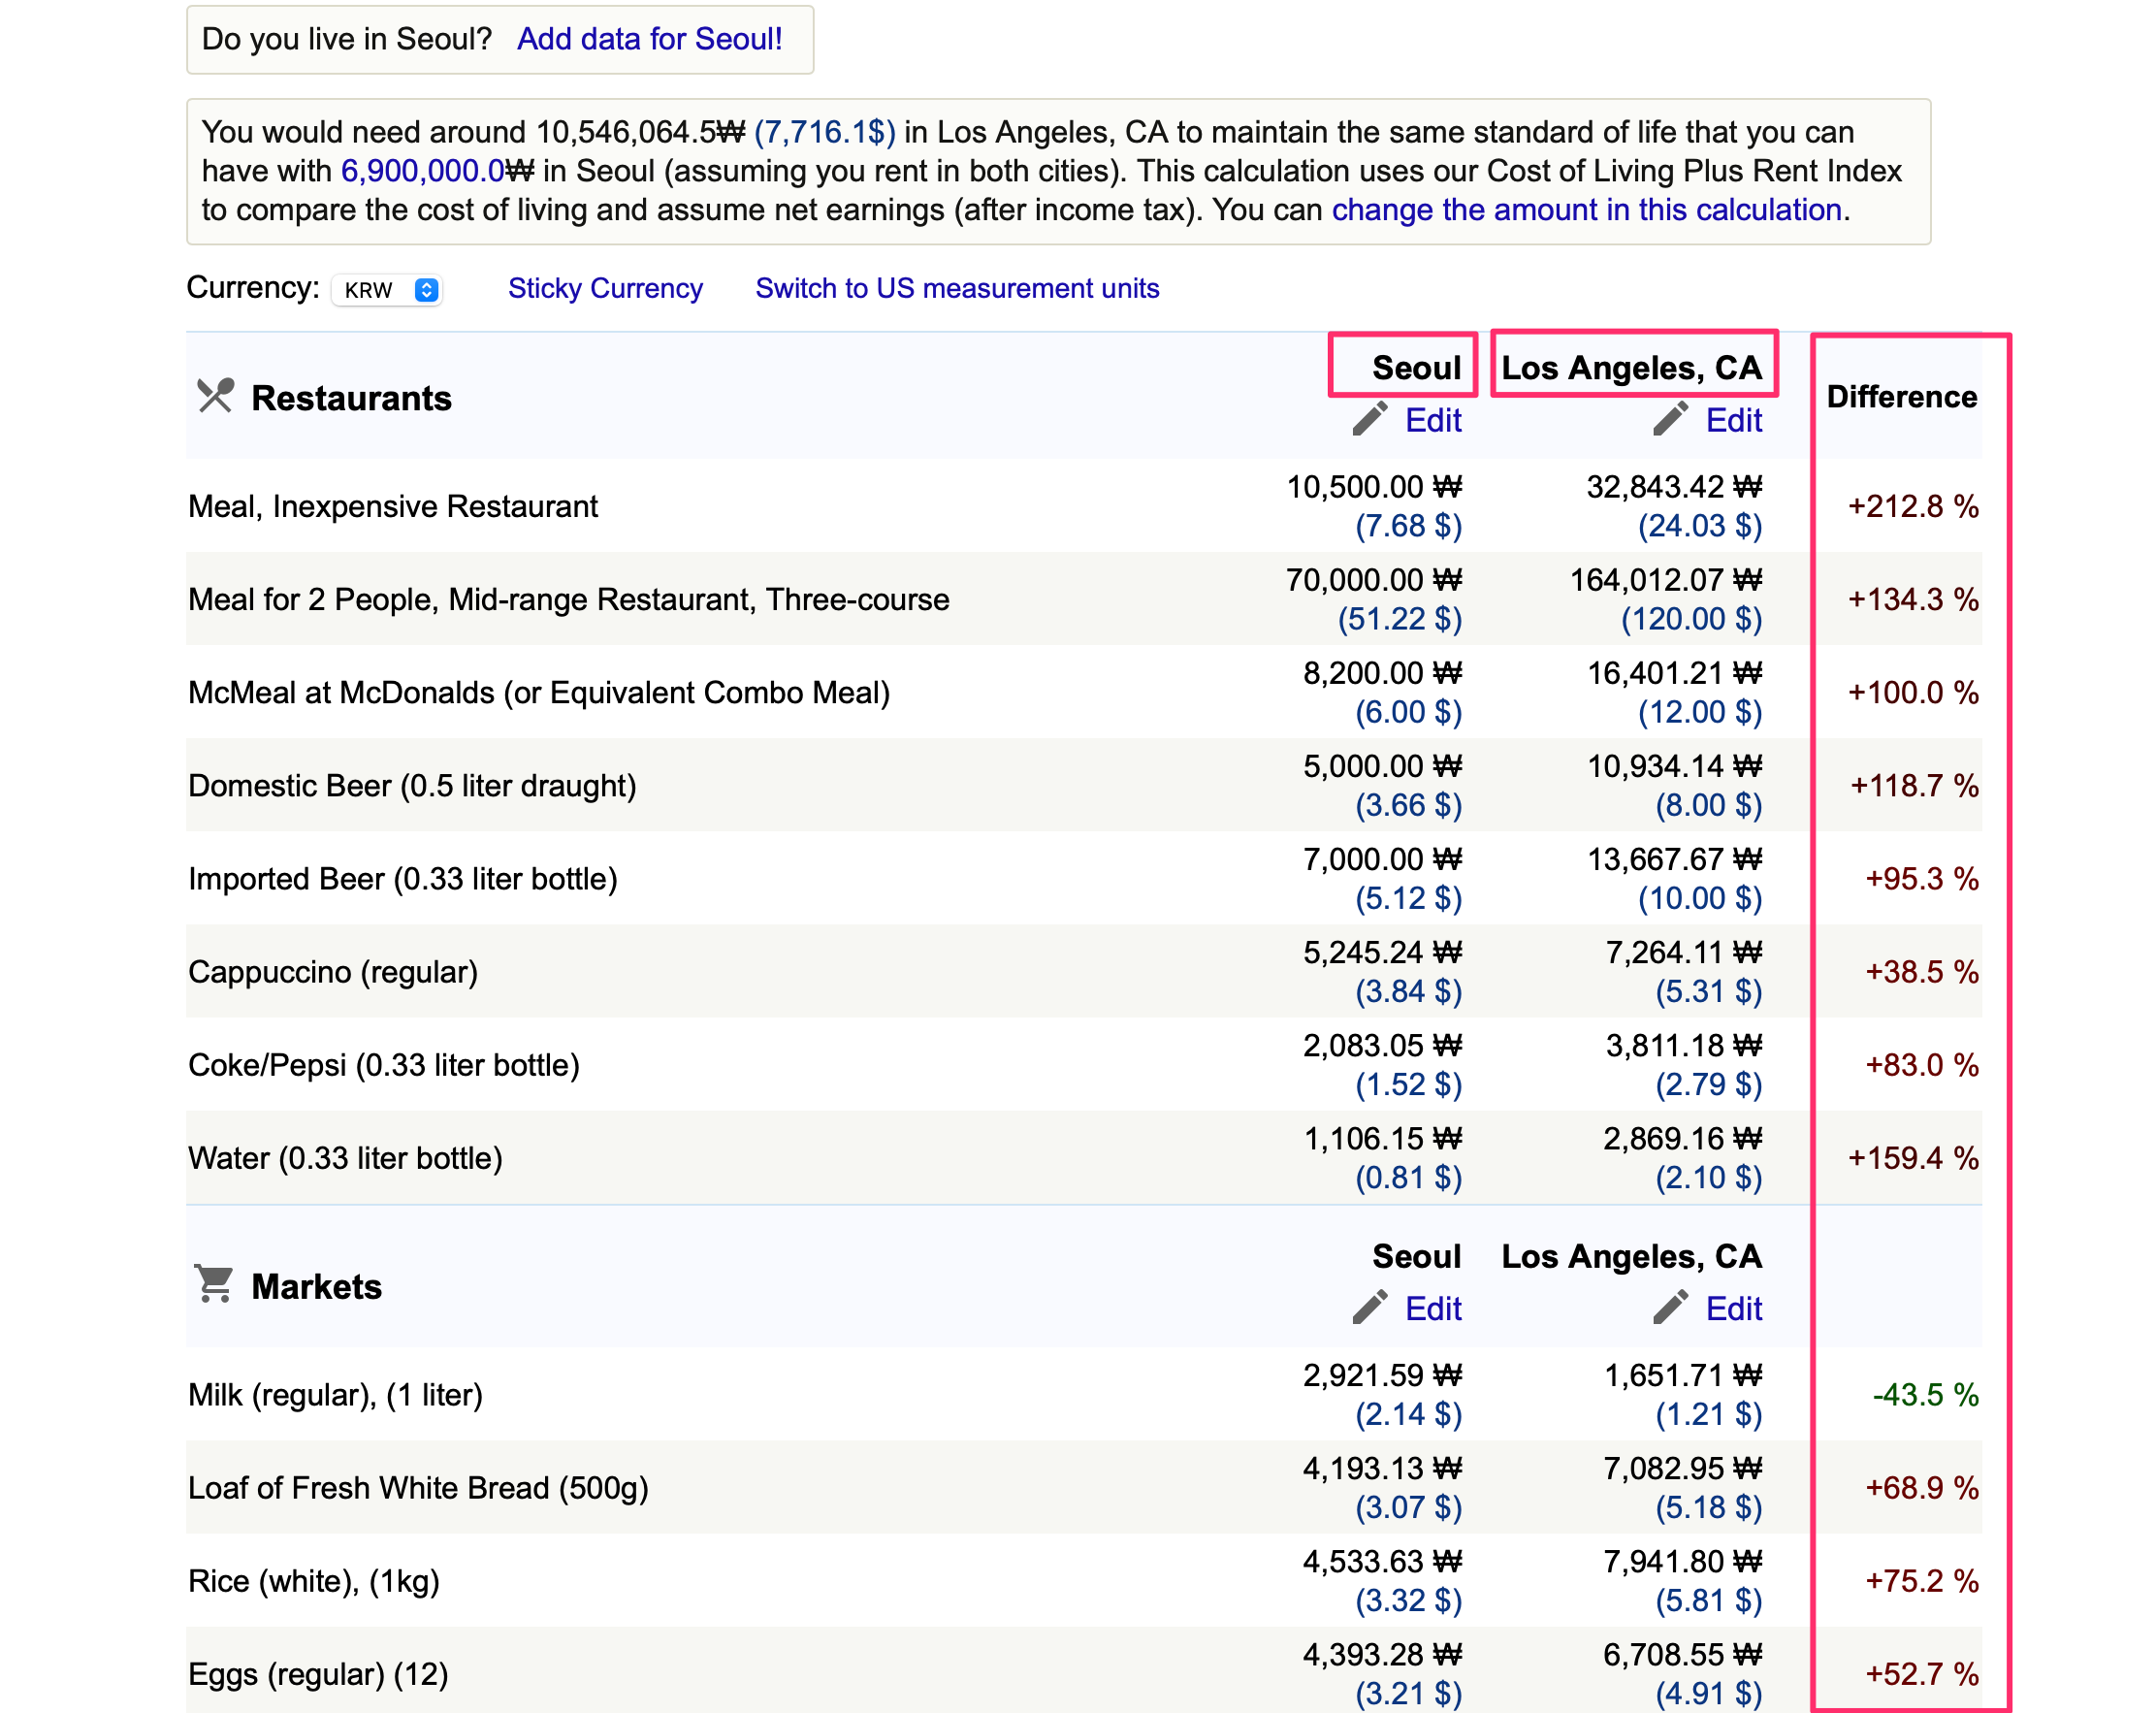2156x1713 pixels.
Task: Switch to US measurement units
Action: pos(956,288)
